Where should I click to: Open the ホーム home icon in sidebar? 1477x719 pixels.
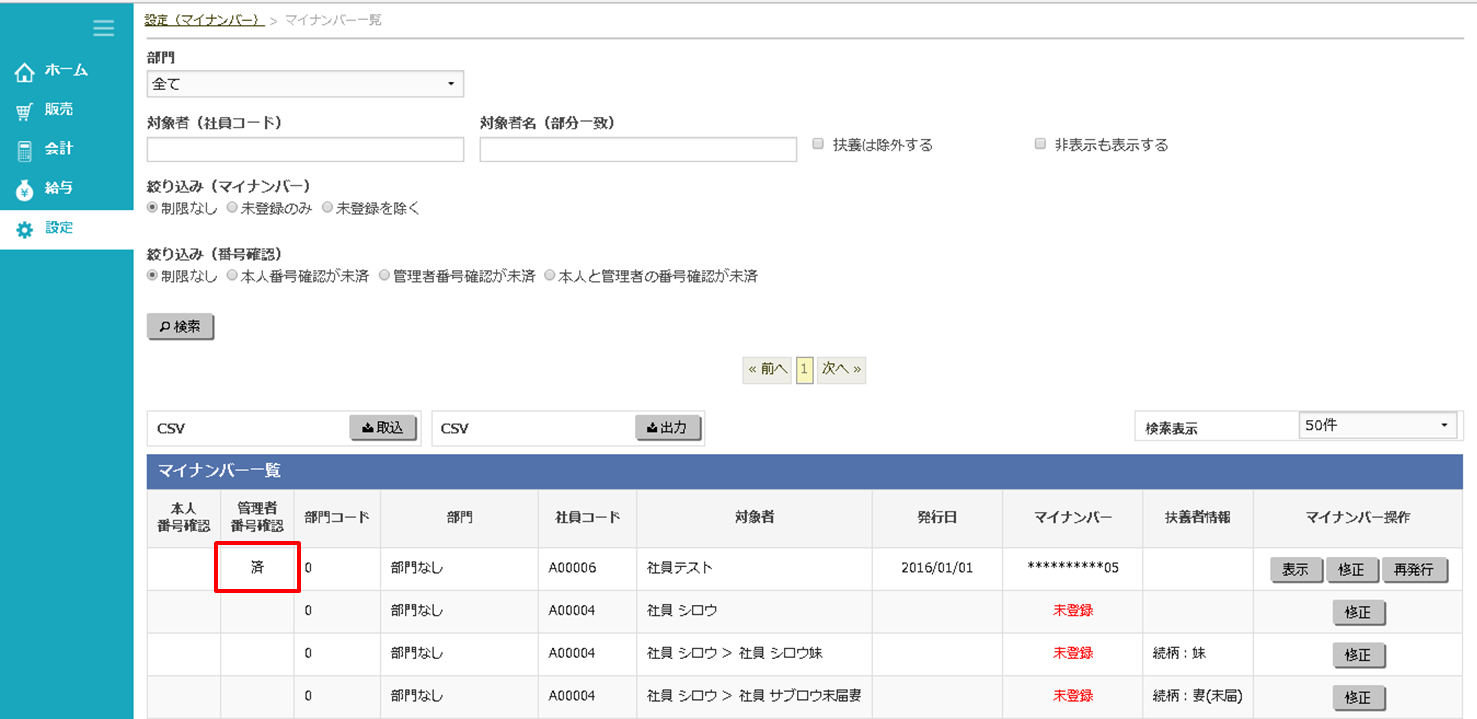[25, 72]
